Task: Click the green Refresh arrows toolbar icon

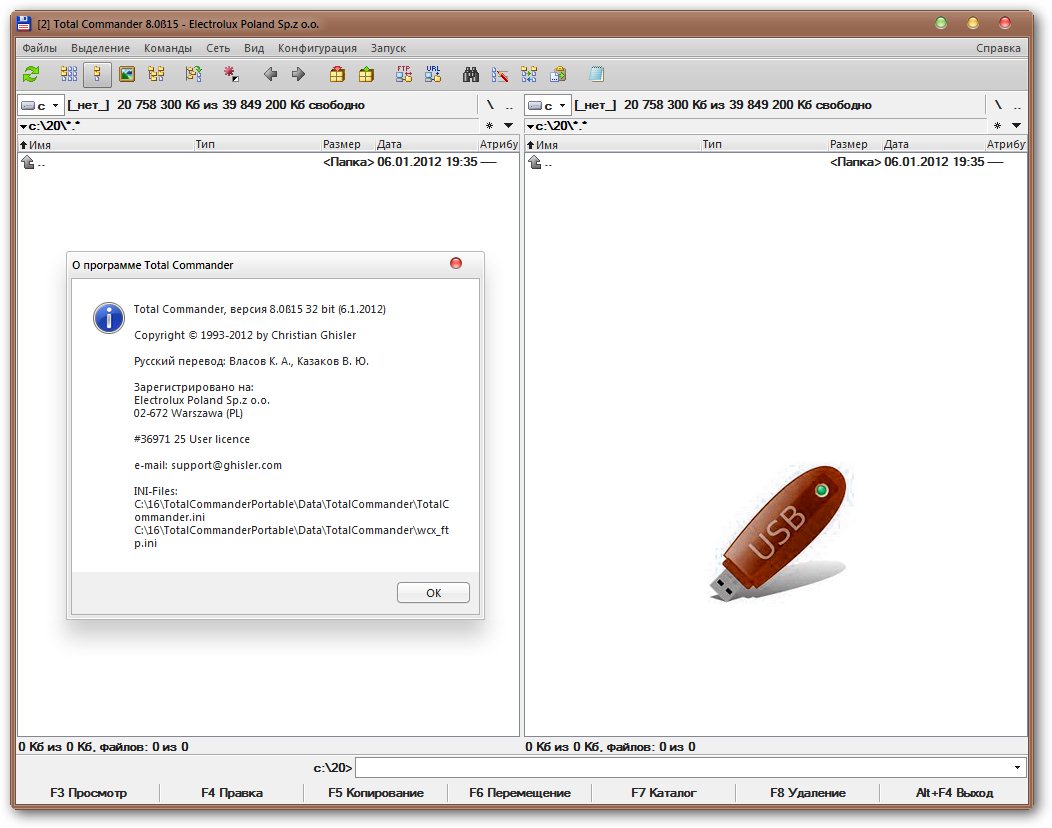Action: [32, 74]
